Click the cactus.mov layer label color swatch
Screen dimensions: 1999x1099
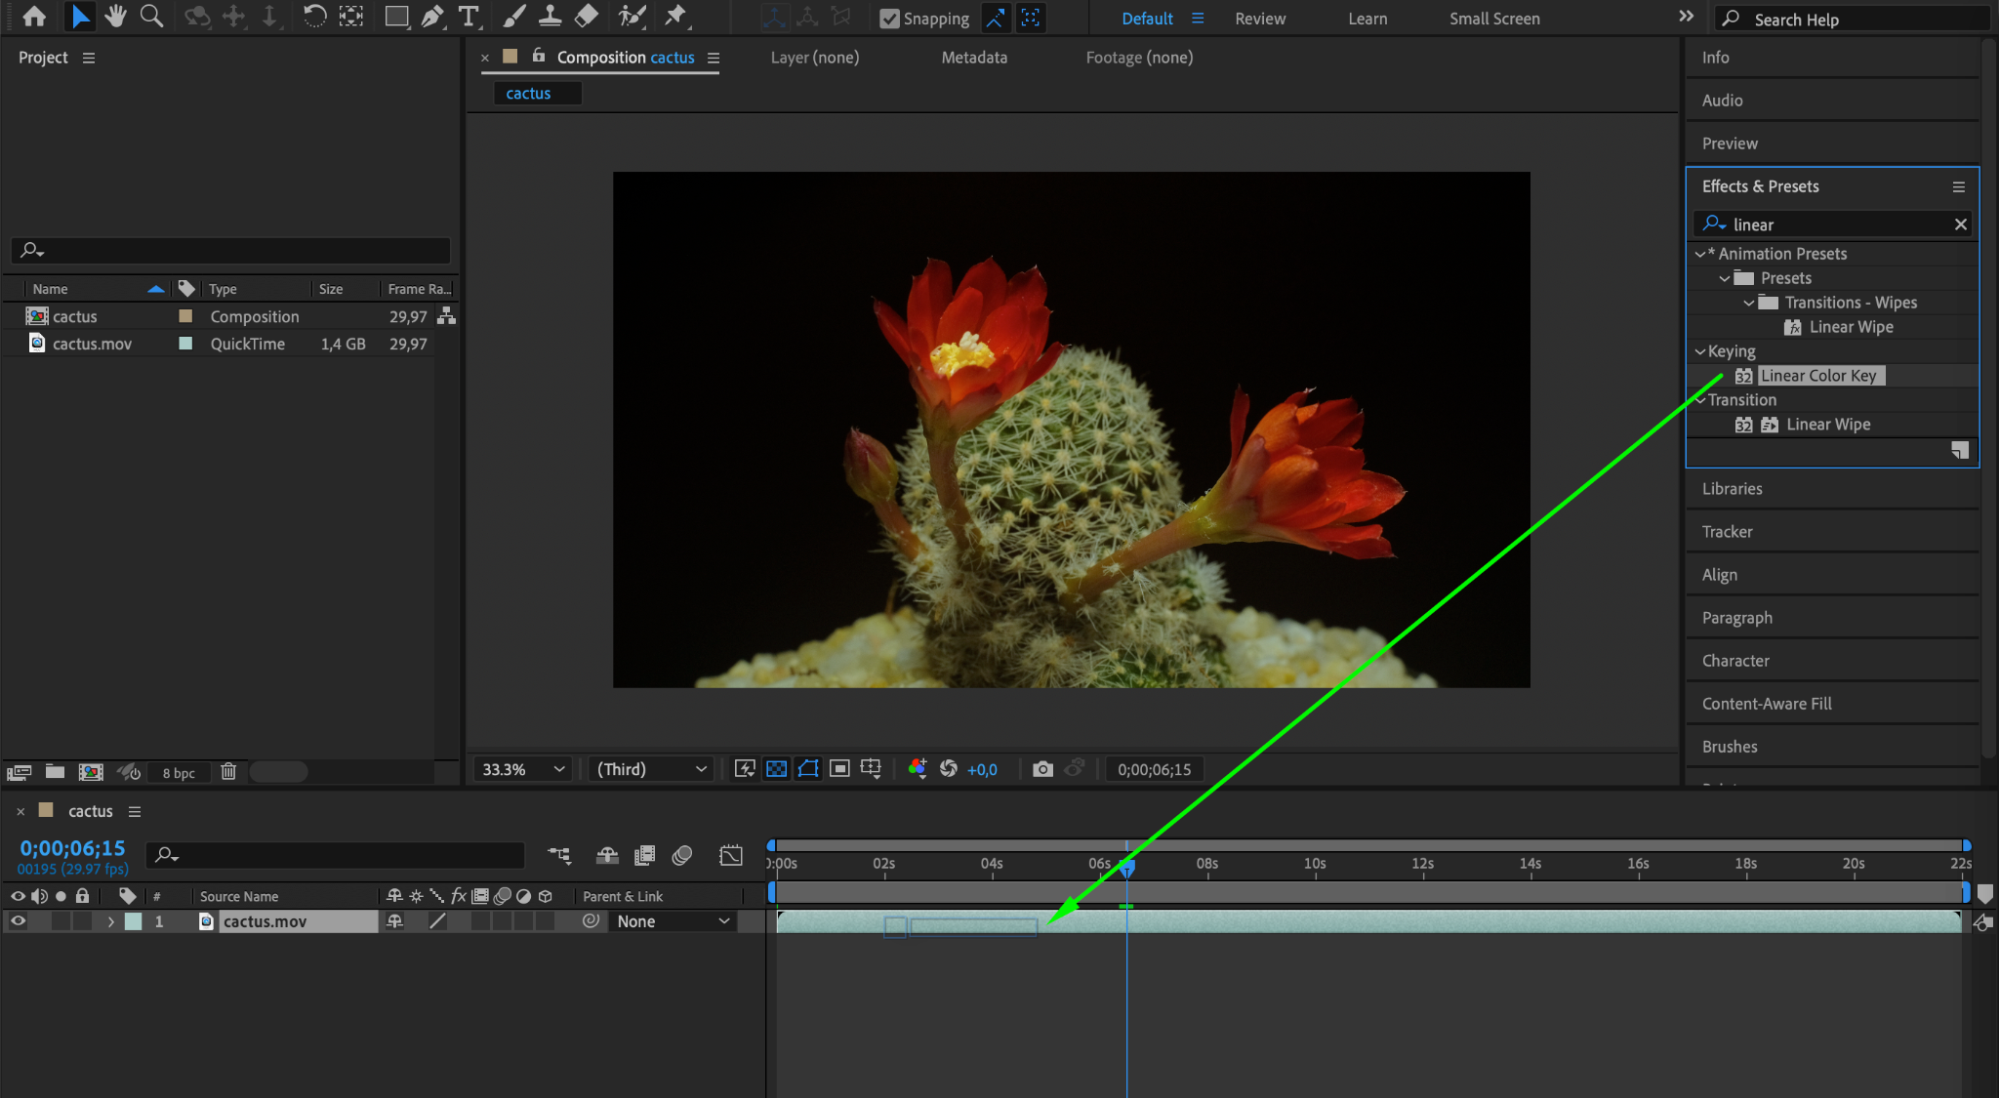click(133, 921)
